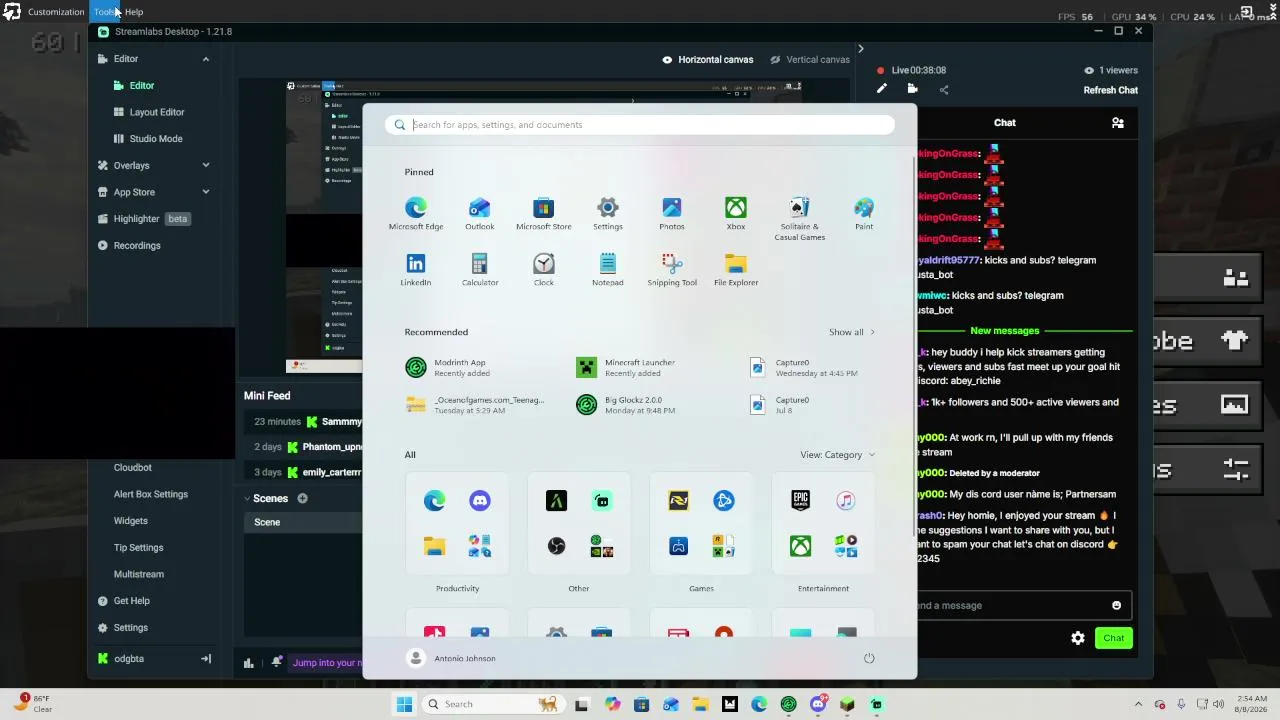This screenshot has width=1280, height=720.
Task: Open the pinned LinkedIn app
Action: point(416,270)
